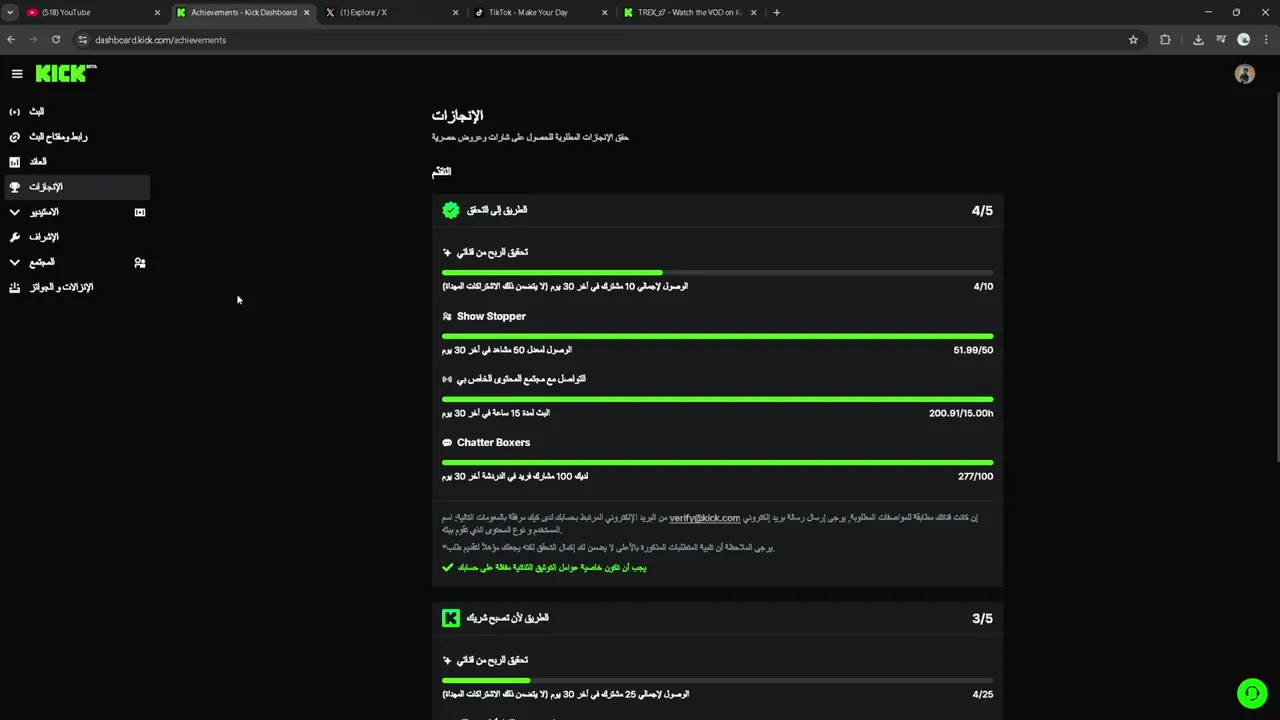Click the stream URL and key link icon
This screenshot has height=720, width=1280.
[14, 137]
